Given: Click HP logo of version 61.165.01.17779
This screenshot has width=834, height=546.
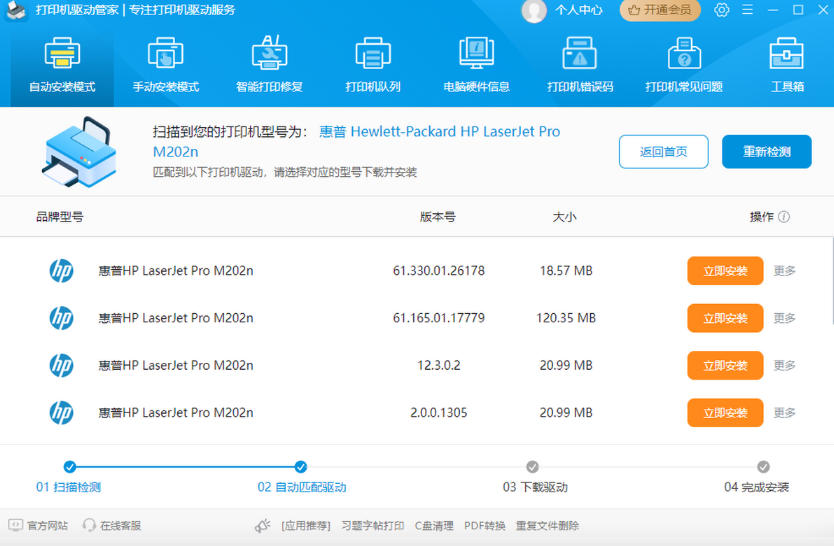Looking at the screenshot, I should click(61, 318).
